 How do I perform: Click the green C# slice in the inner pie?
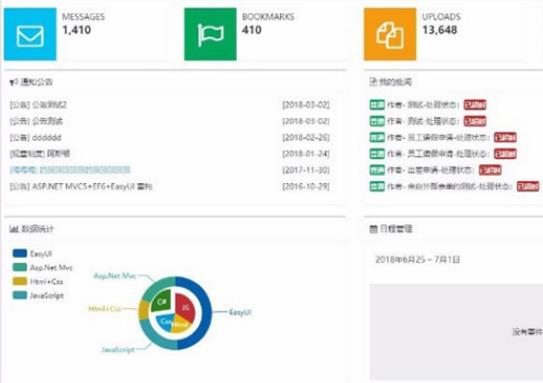162,301
